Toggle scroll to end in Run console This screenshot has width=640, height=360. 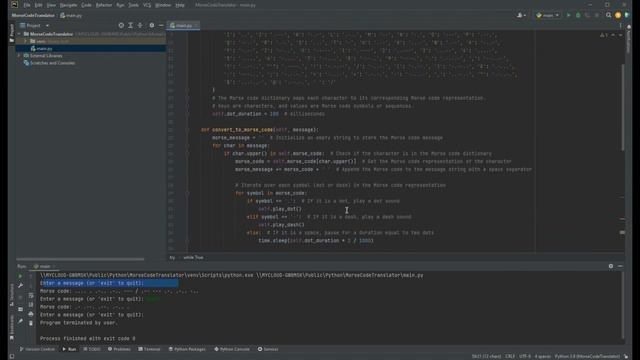[x=31, y=304]
